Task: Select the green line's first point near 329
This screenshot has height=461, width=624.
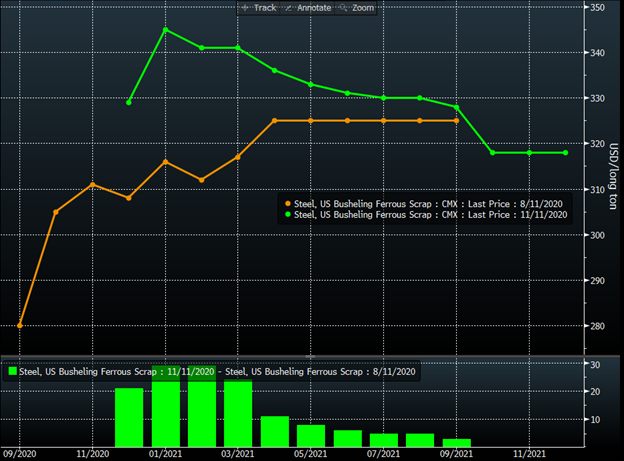Action: (129, 102)
